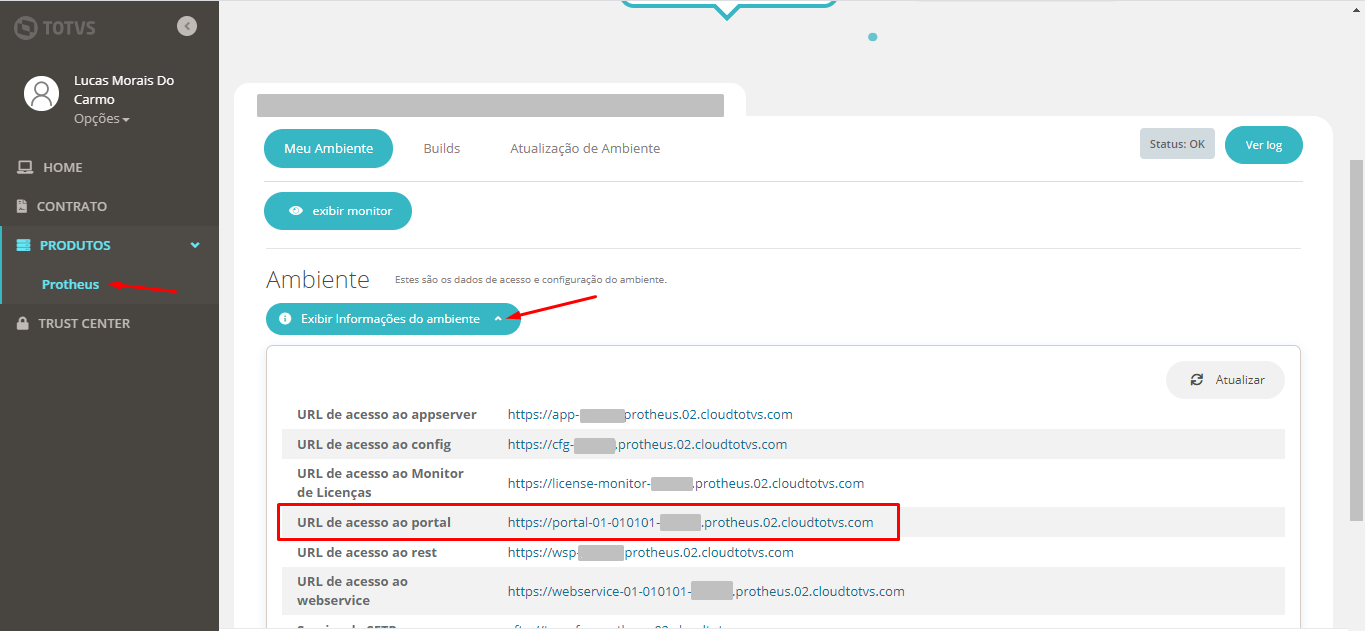The height and width of the screenshot is (631, 1365).
Task: Open TRUST CENTER in the sidebar
Action: pyautogui.click(x=84, y=323)
